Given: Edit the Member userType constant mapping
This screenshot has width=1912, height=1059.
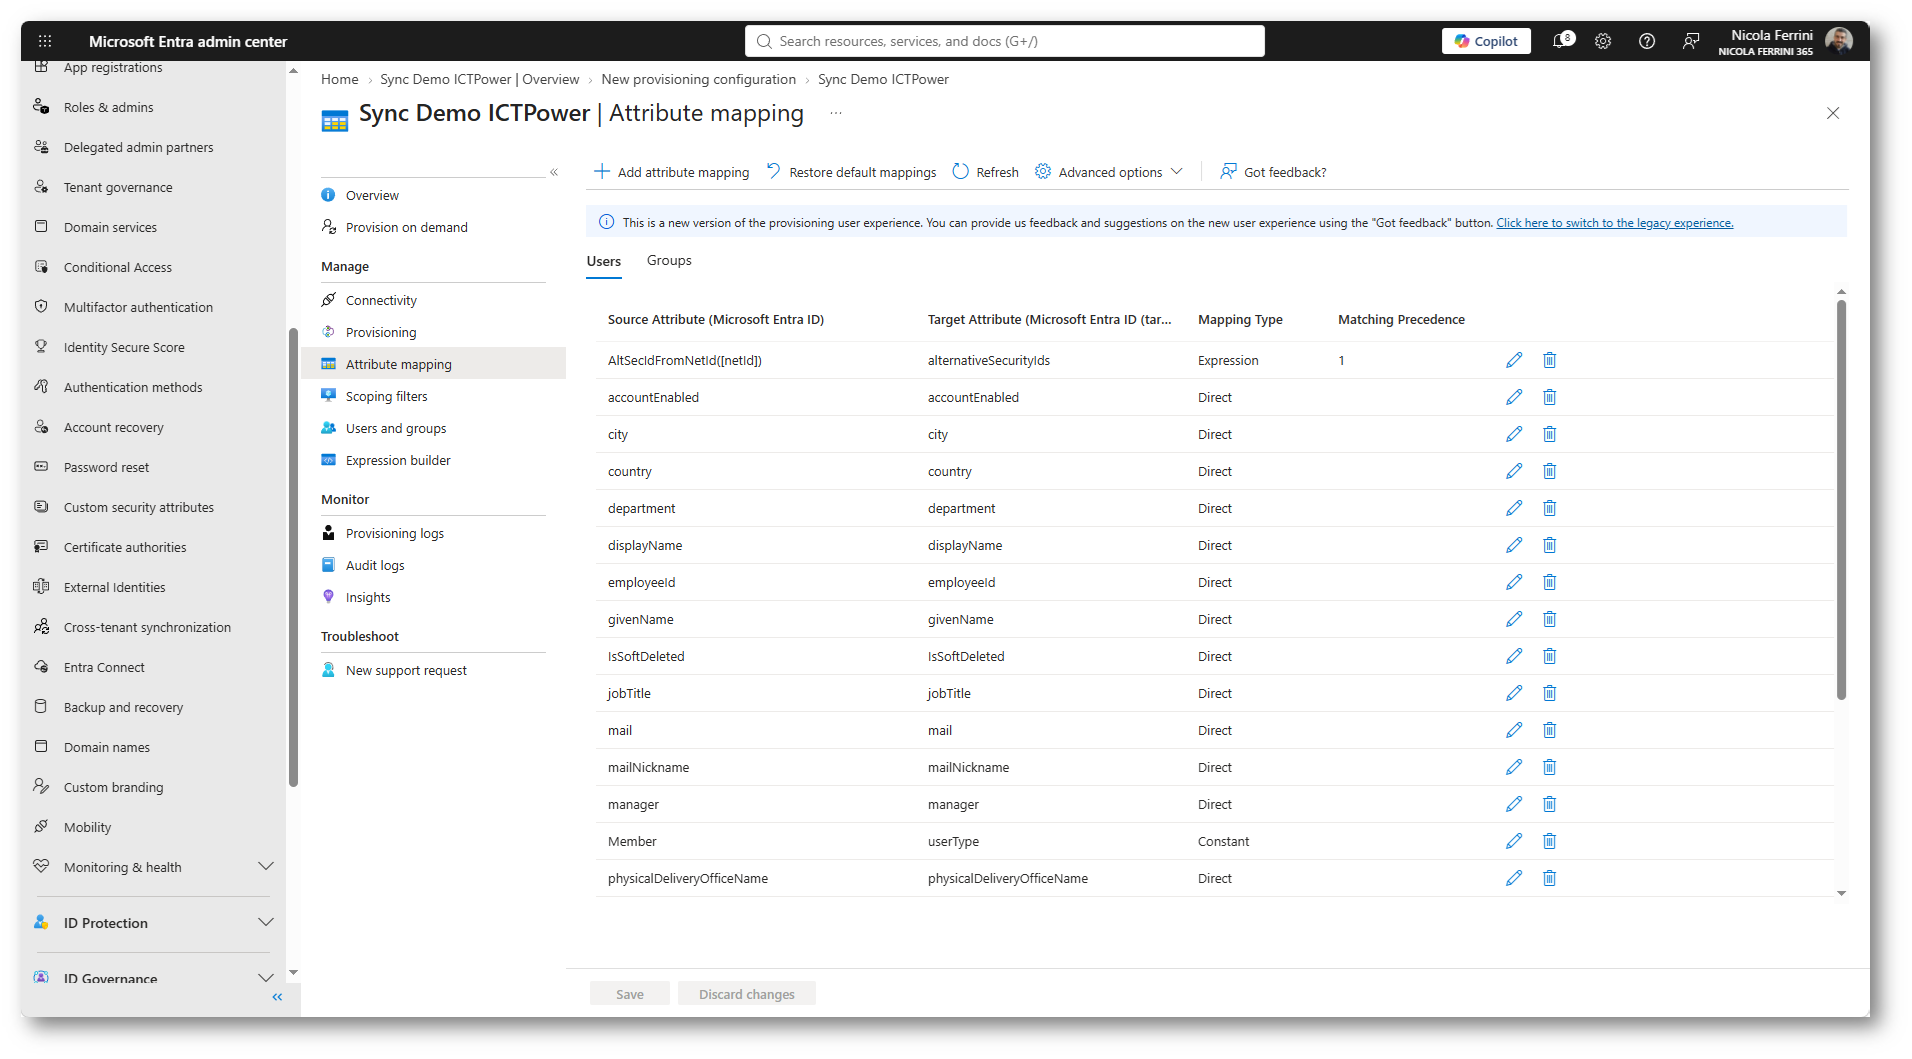Looking at the screenshot, I should pos(1514,841).
